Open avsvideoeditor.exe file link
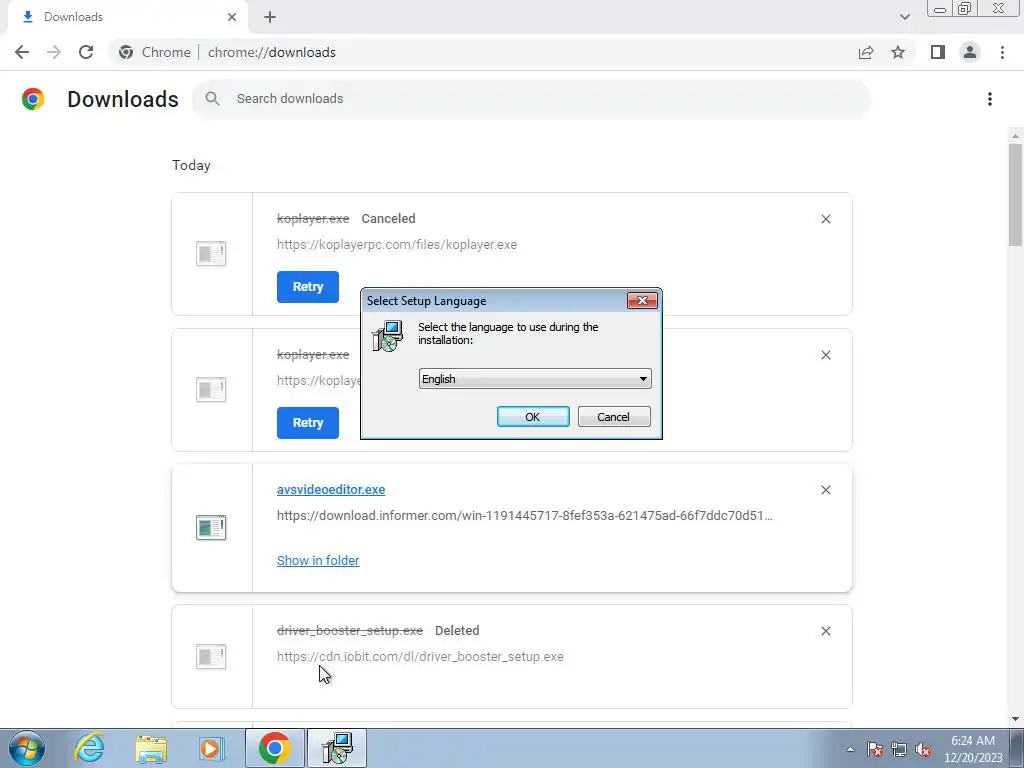Image resolution: width=1024 pixels, height=768 pixels. point(330,489)
